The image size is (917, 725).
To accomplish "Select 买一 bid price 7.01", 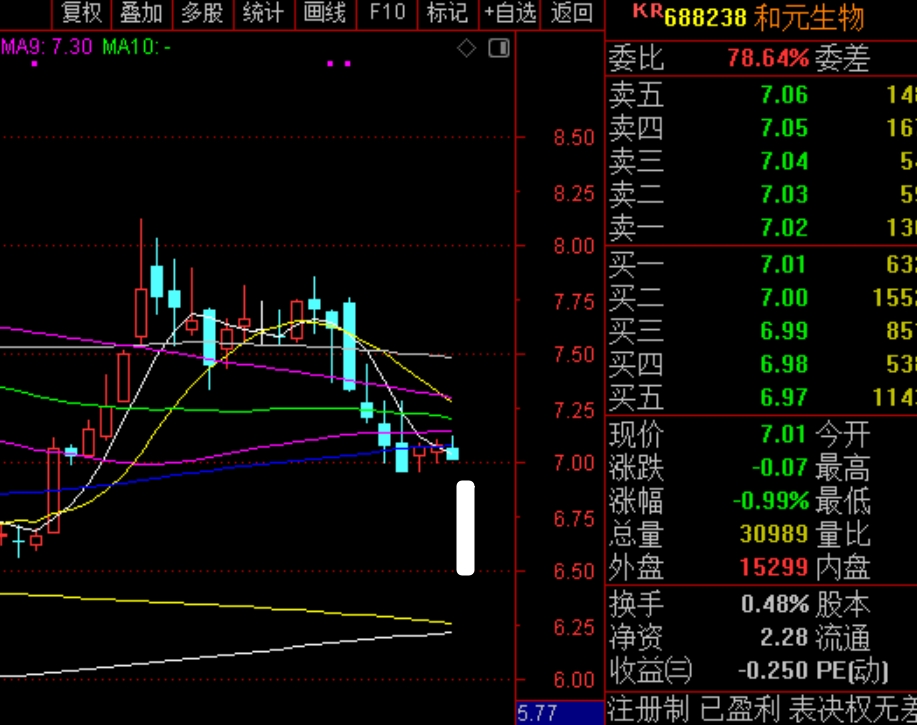I will click(x=783, y=264).
